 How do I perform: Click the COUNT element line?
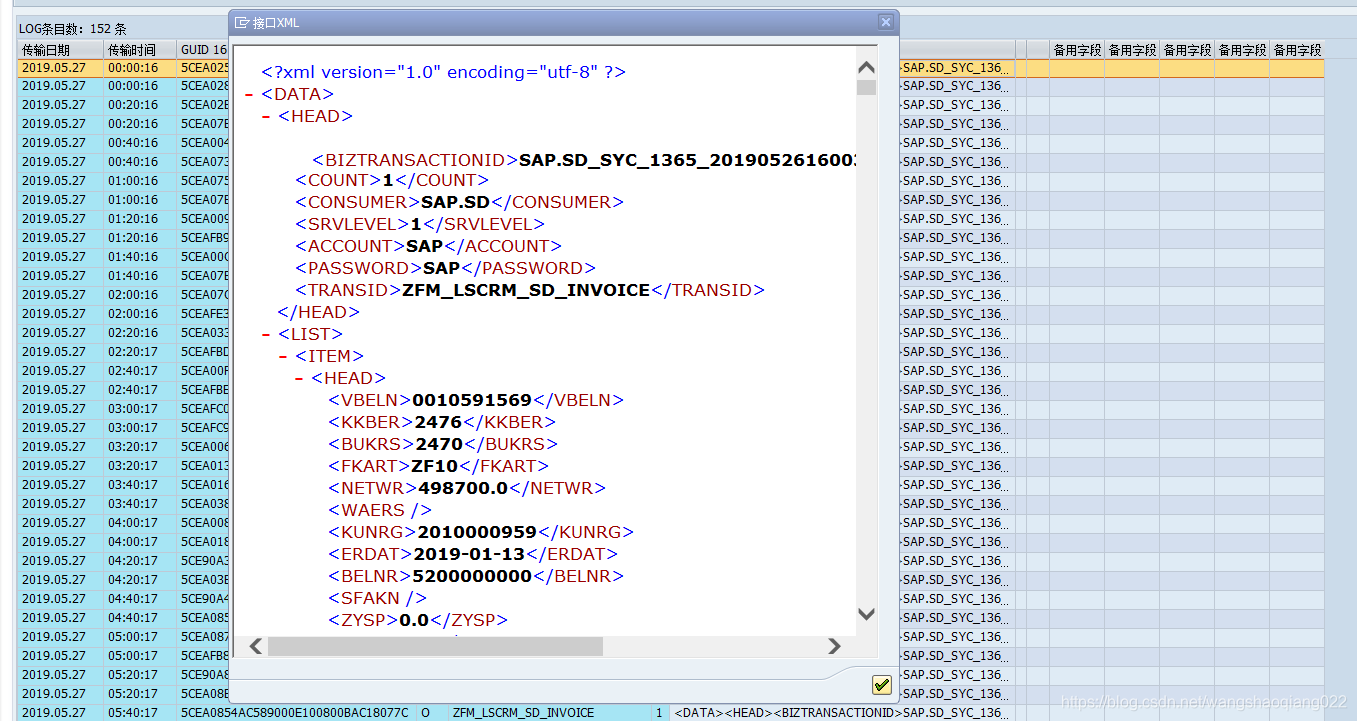pyautogui.click(x=392, y=181)
